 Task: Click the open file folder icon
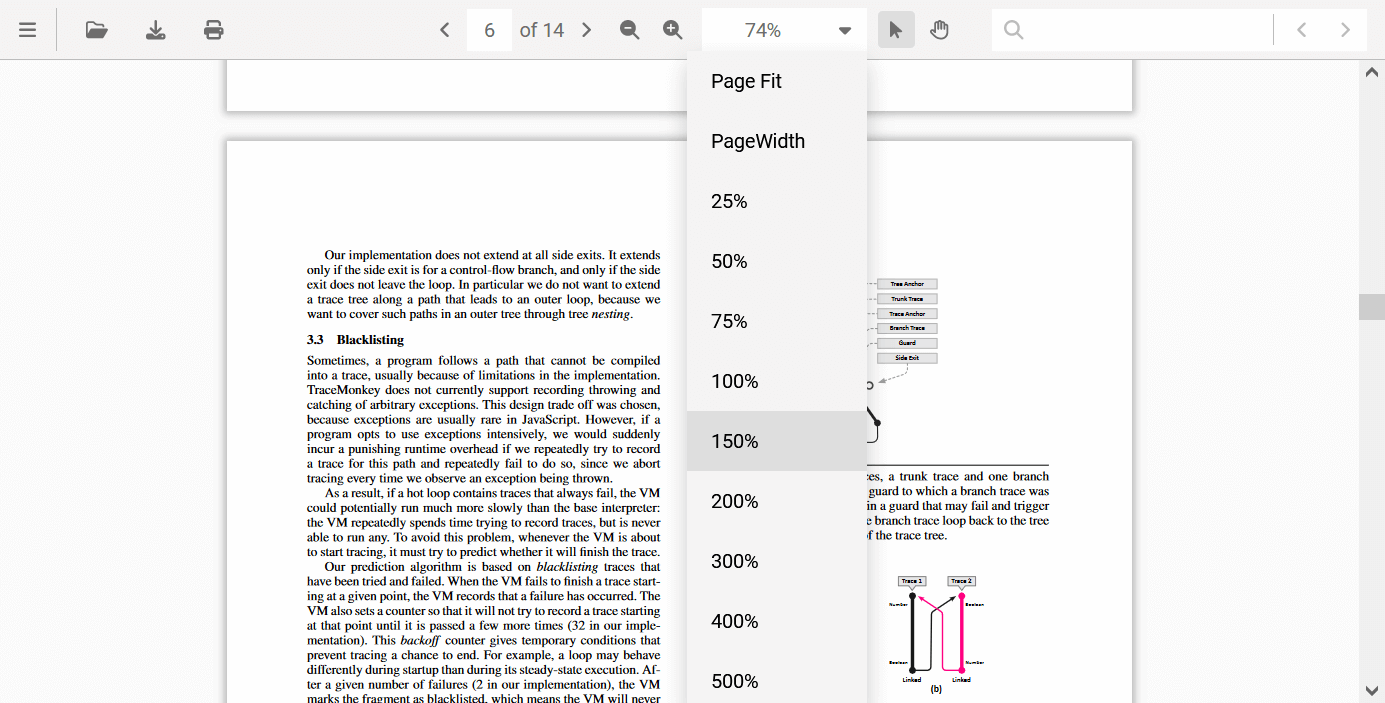(97, 30)
